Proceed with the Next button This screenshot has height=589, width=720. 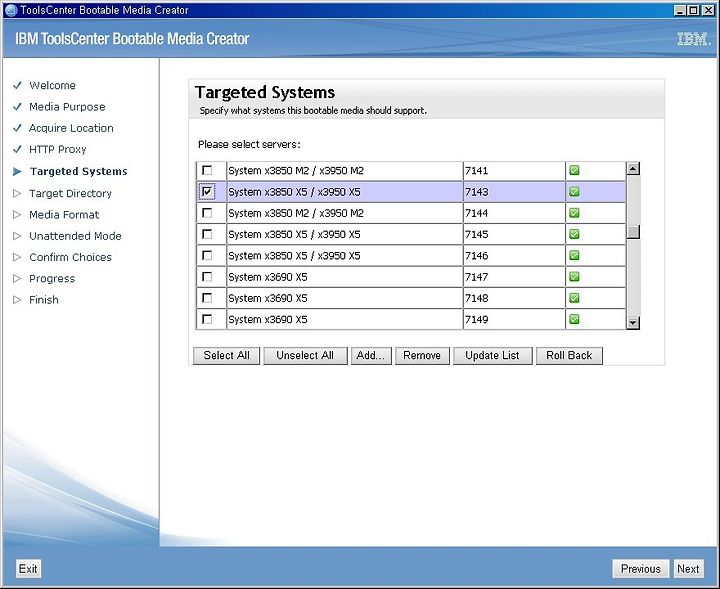click(688, 569)
